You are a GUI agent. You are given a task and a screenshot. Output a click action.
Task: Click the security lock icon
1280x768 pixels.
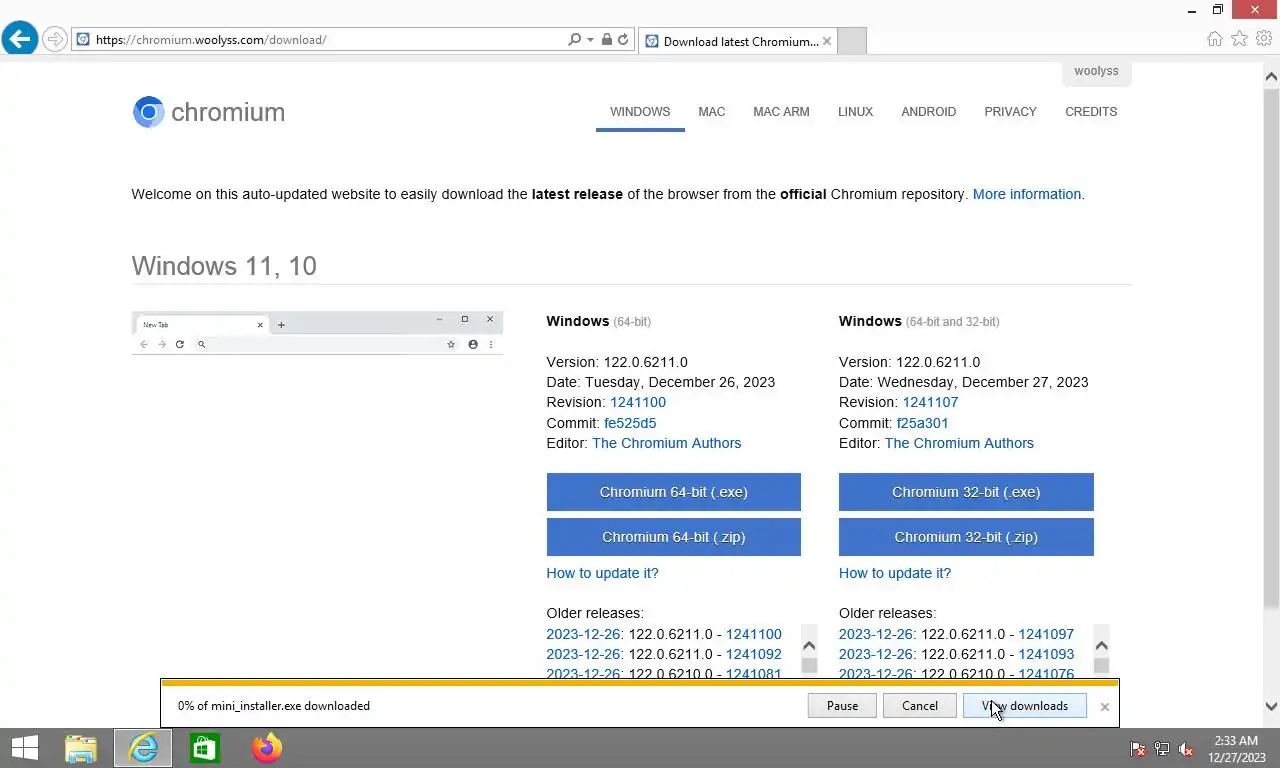(606, 40)
